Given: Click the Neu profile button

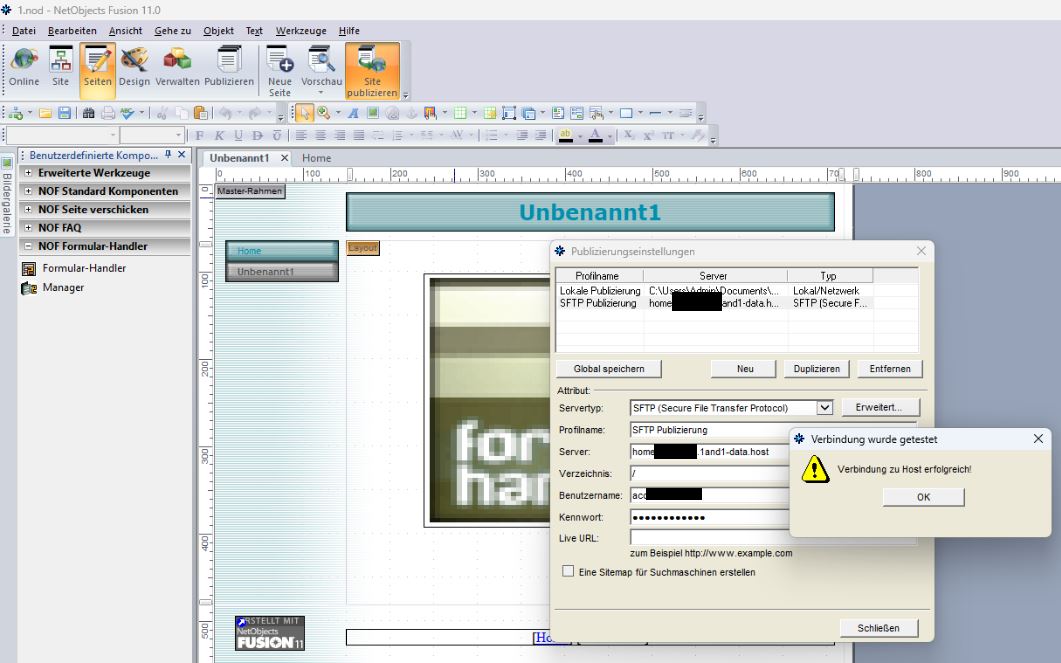Looking at the screenshot, I should [744, 369].
